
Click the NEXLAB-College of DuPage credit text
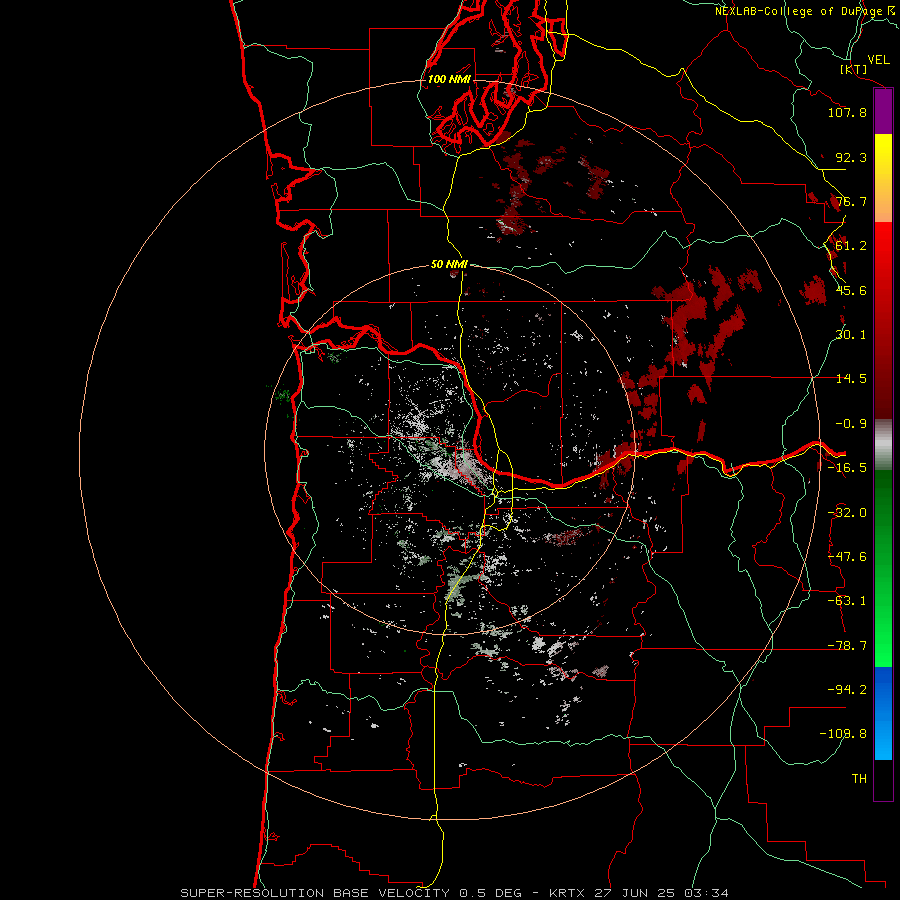pyautogui.click(x=806, y=11)
